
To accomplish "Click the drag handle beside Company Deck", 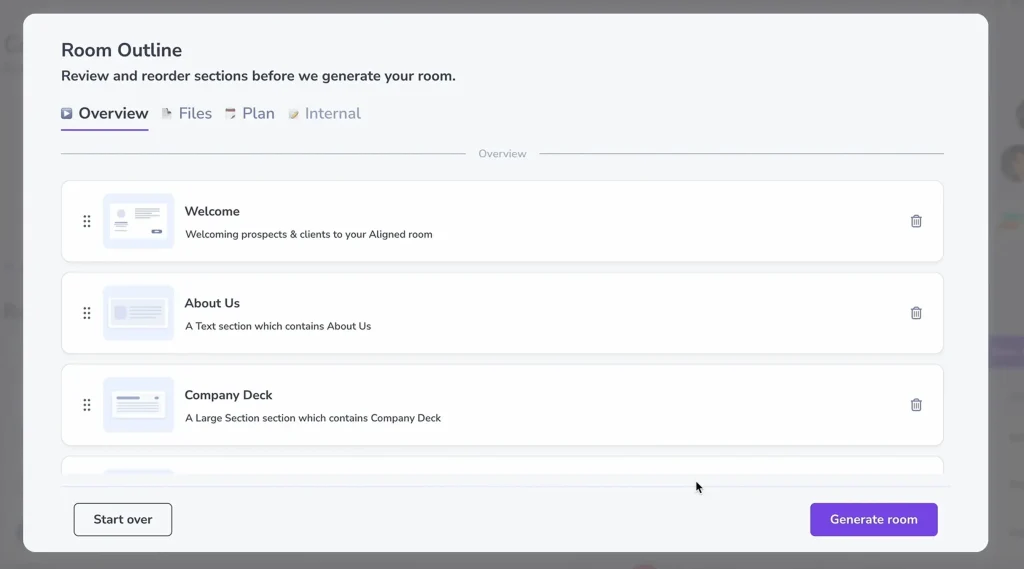I will pos(87,405).
